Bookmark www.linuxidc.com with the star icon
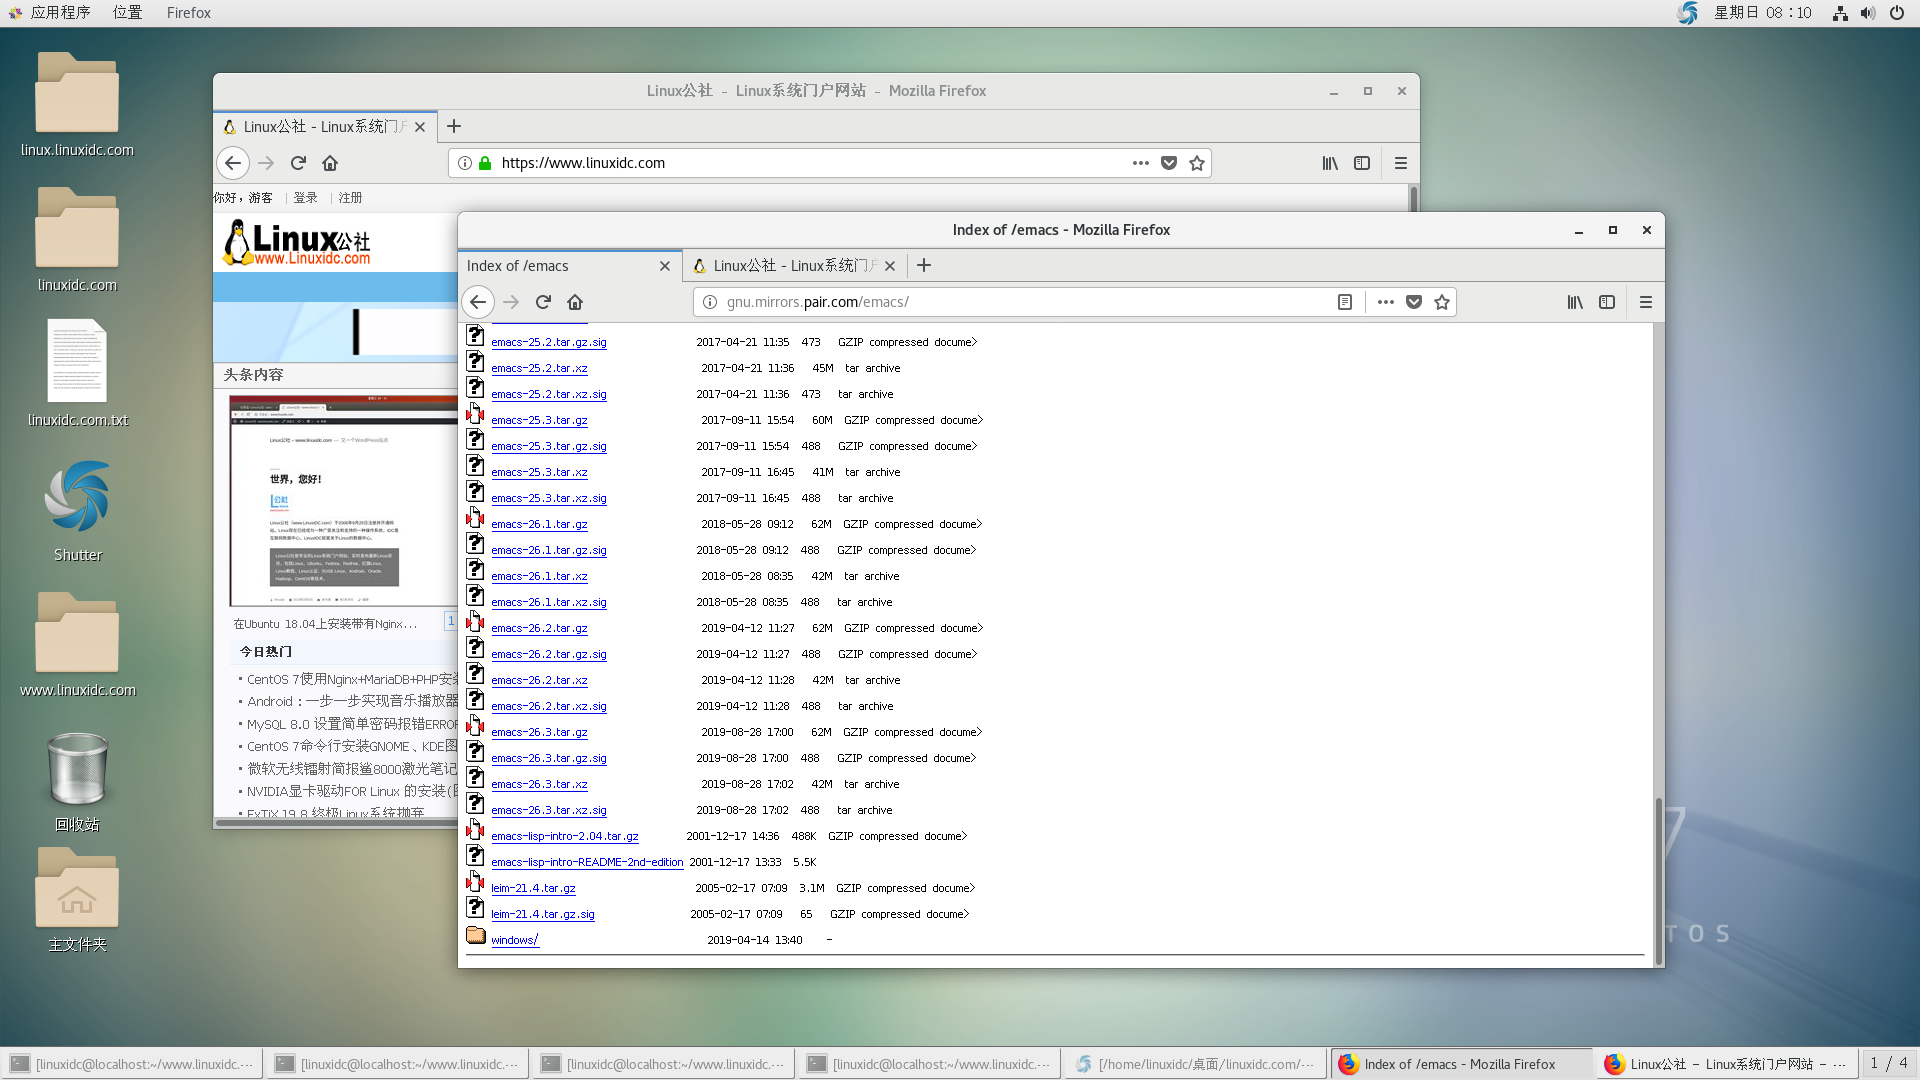1920x1080 pixels. (x=1197, y=163)
